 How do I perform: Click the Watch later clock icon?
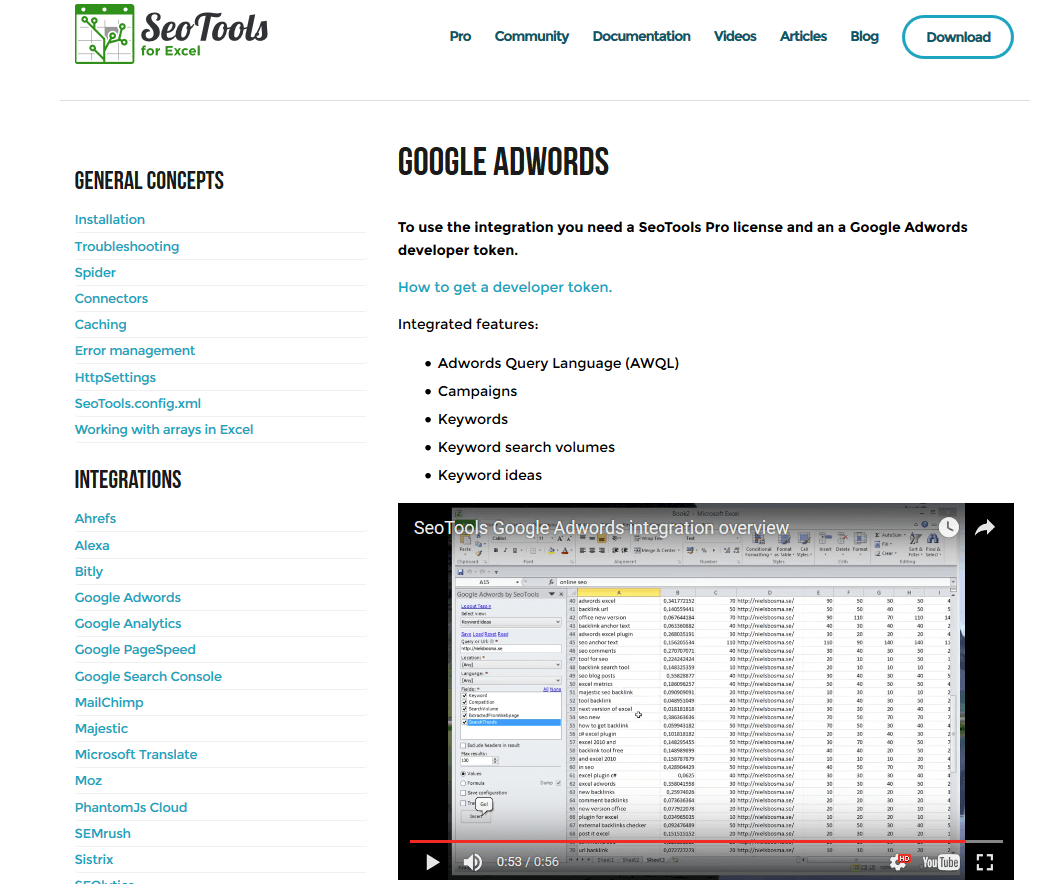tap(948, 527)
